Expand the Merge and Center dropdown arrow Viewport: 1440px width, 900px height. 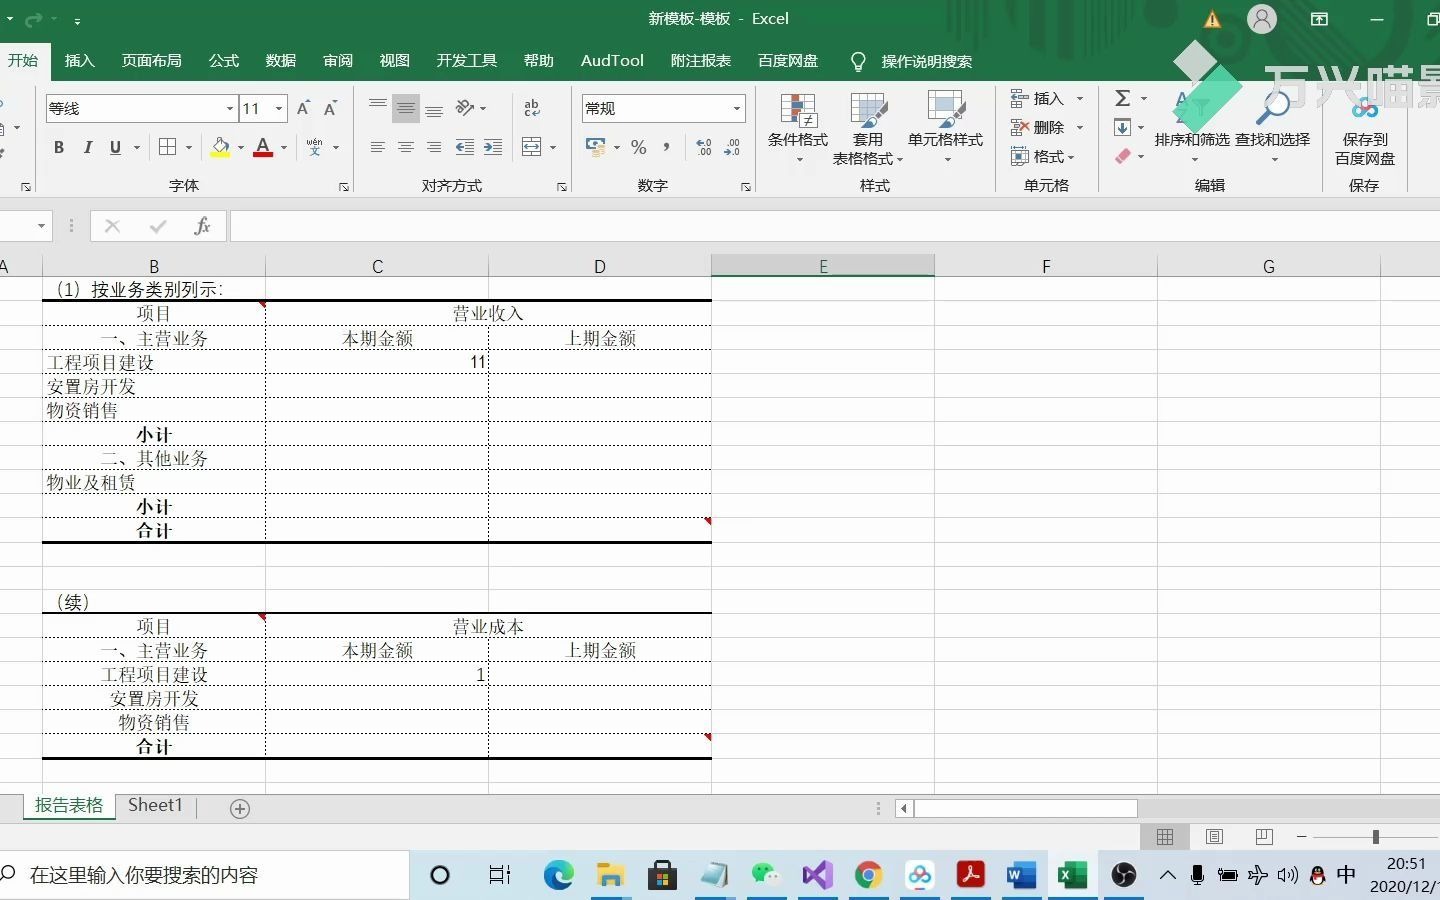pos(553,147)
